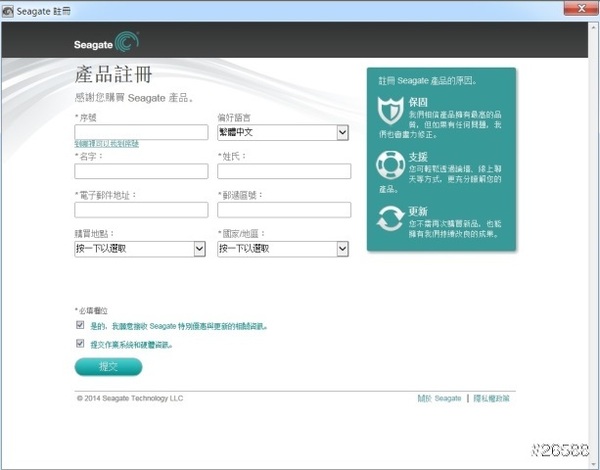
Task: Click the serial number input field (序號)
Action: (141, 132)
